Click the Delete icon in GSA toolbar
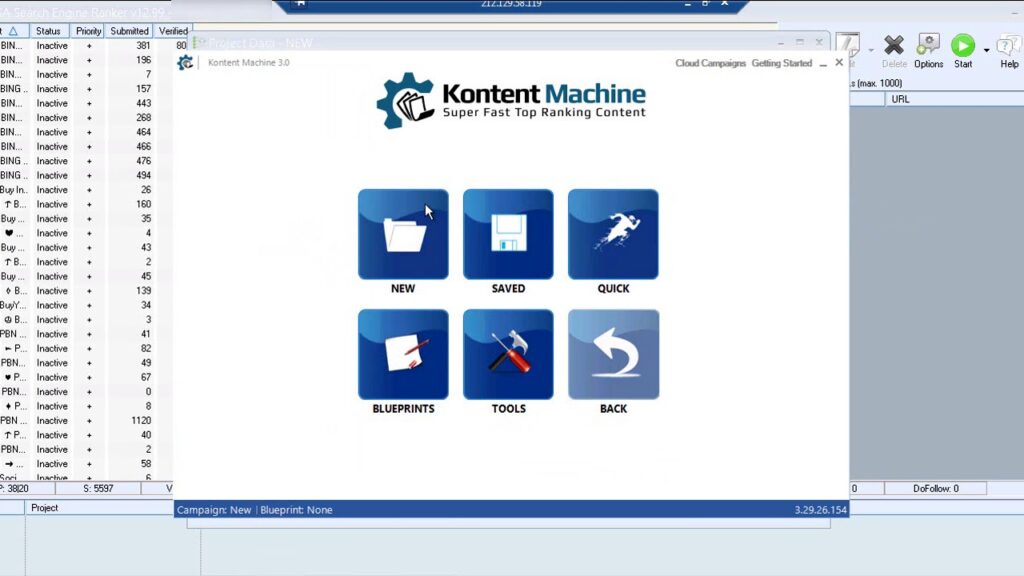1024x576 pixels. (894, 52)
